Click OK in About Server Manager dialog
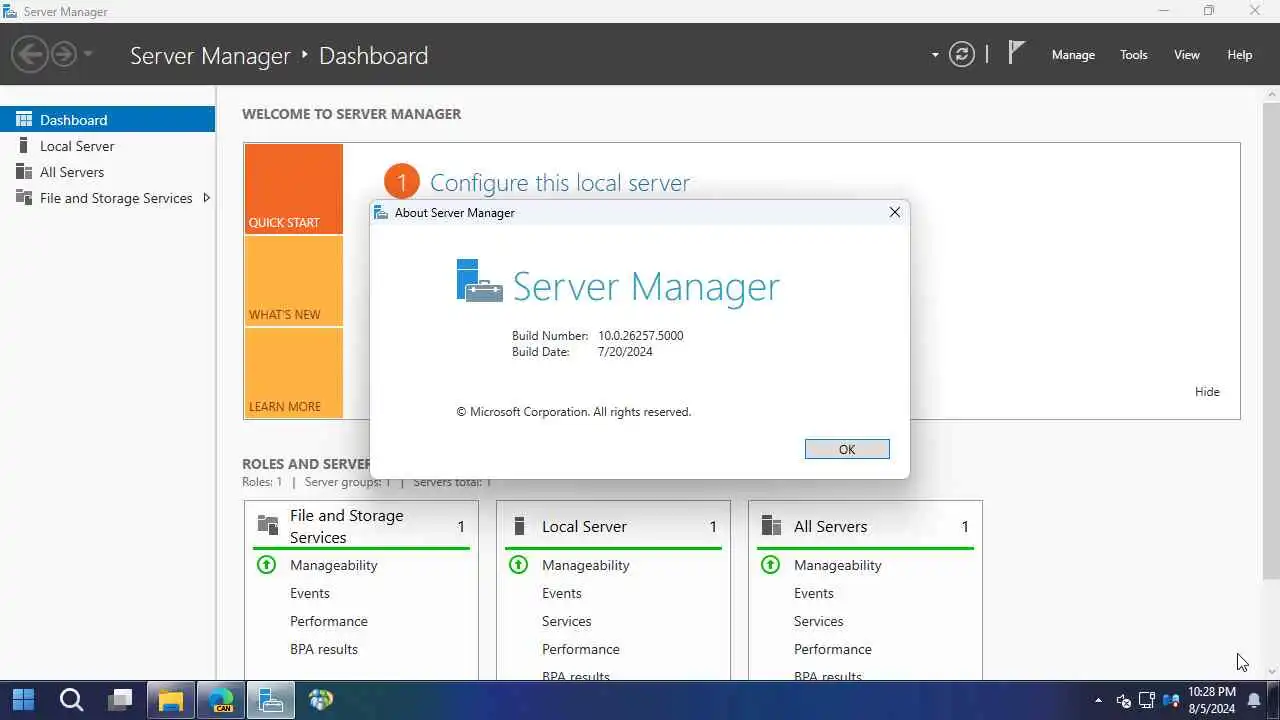 [847, 449]
